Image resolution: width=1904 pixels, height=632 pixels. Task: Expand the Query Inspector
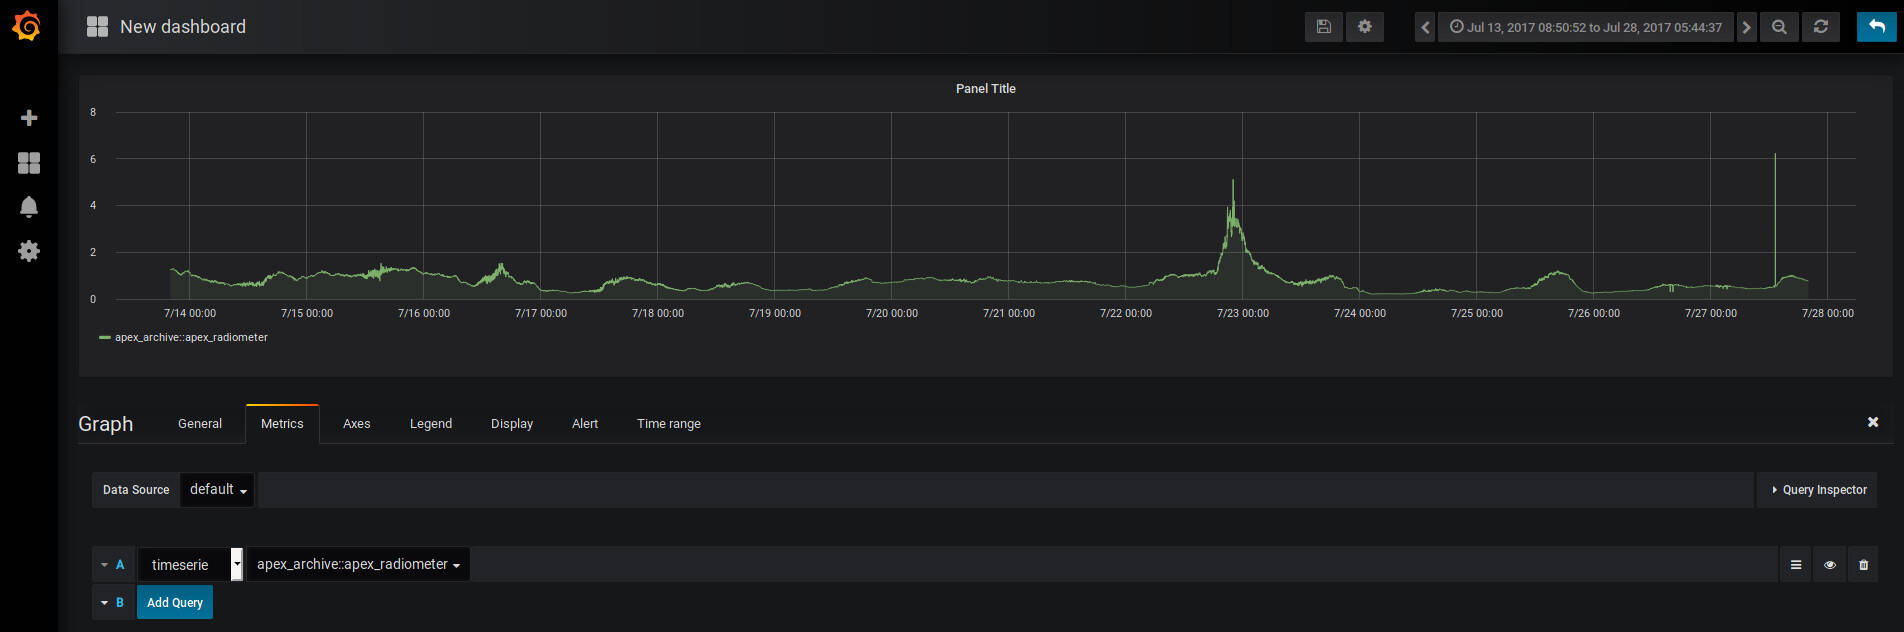tap(1818, 490)
